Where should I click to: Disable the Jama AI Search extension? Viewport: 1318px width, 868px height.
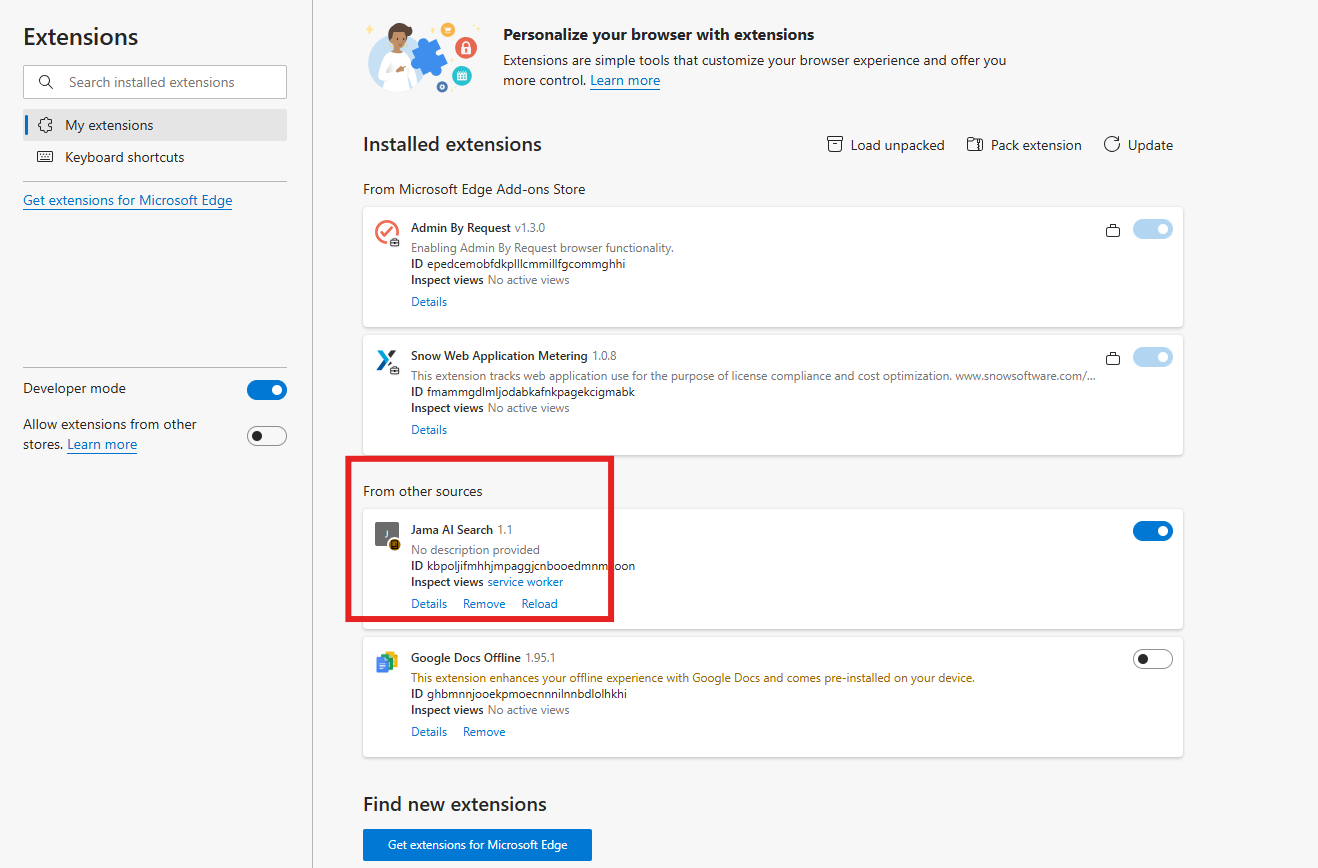pos(1153,531)
